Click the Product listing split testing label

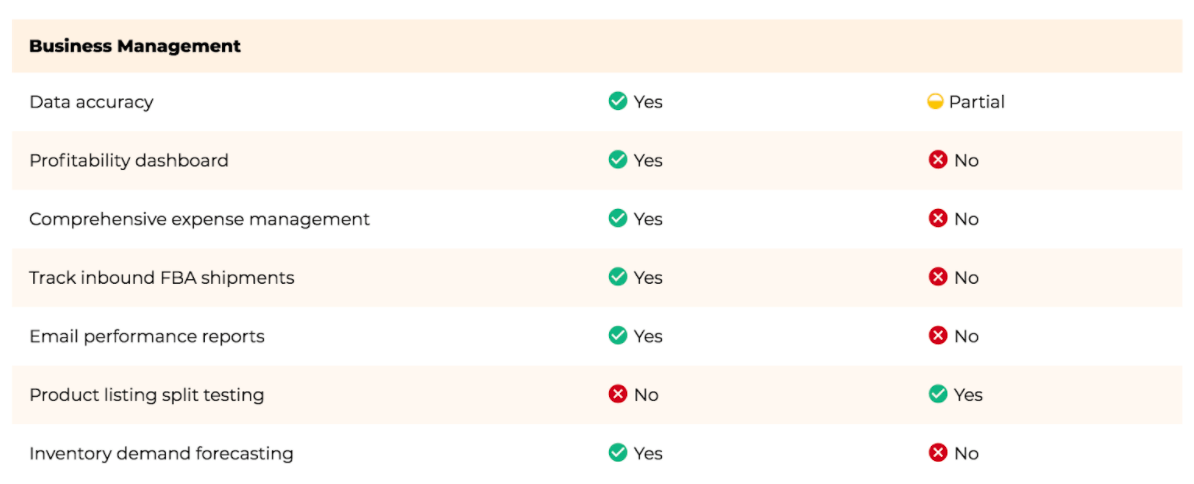[x=147, y=395]
